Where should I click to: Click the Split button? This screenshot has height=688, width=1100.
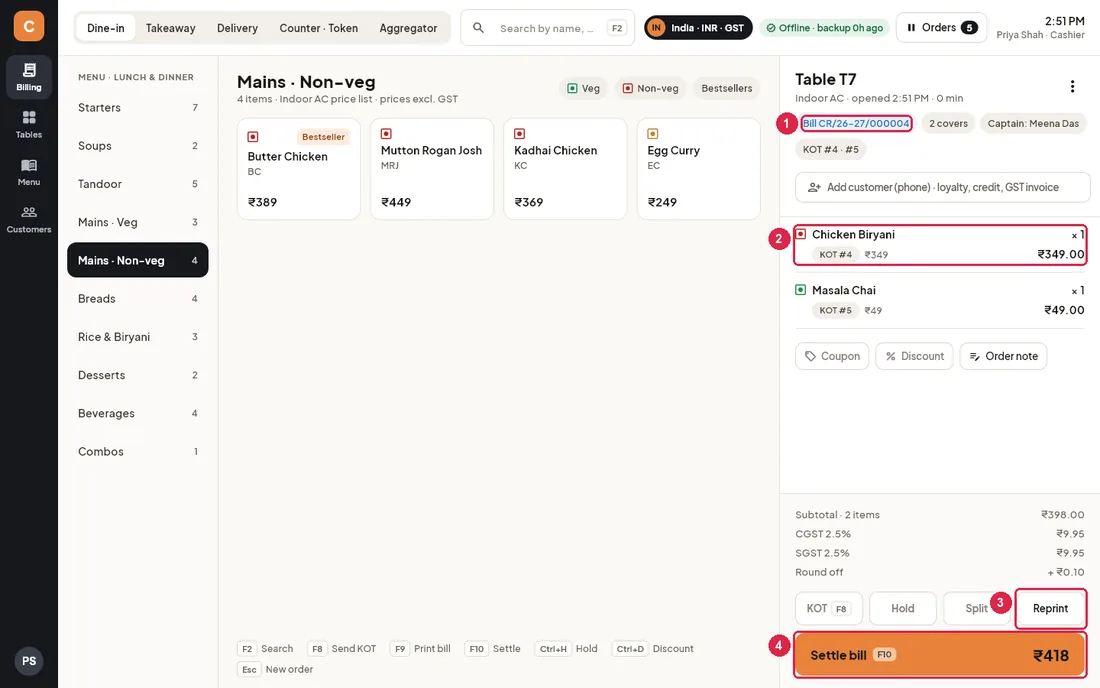point(976,608)
